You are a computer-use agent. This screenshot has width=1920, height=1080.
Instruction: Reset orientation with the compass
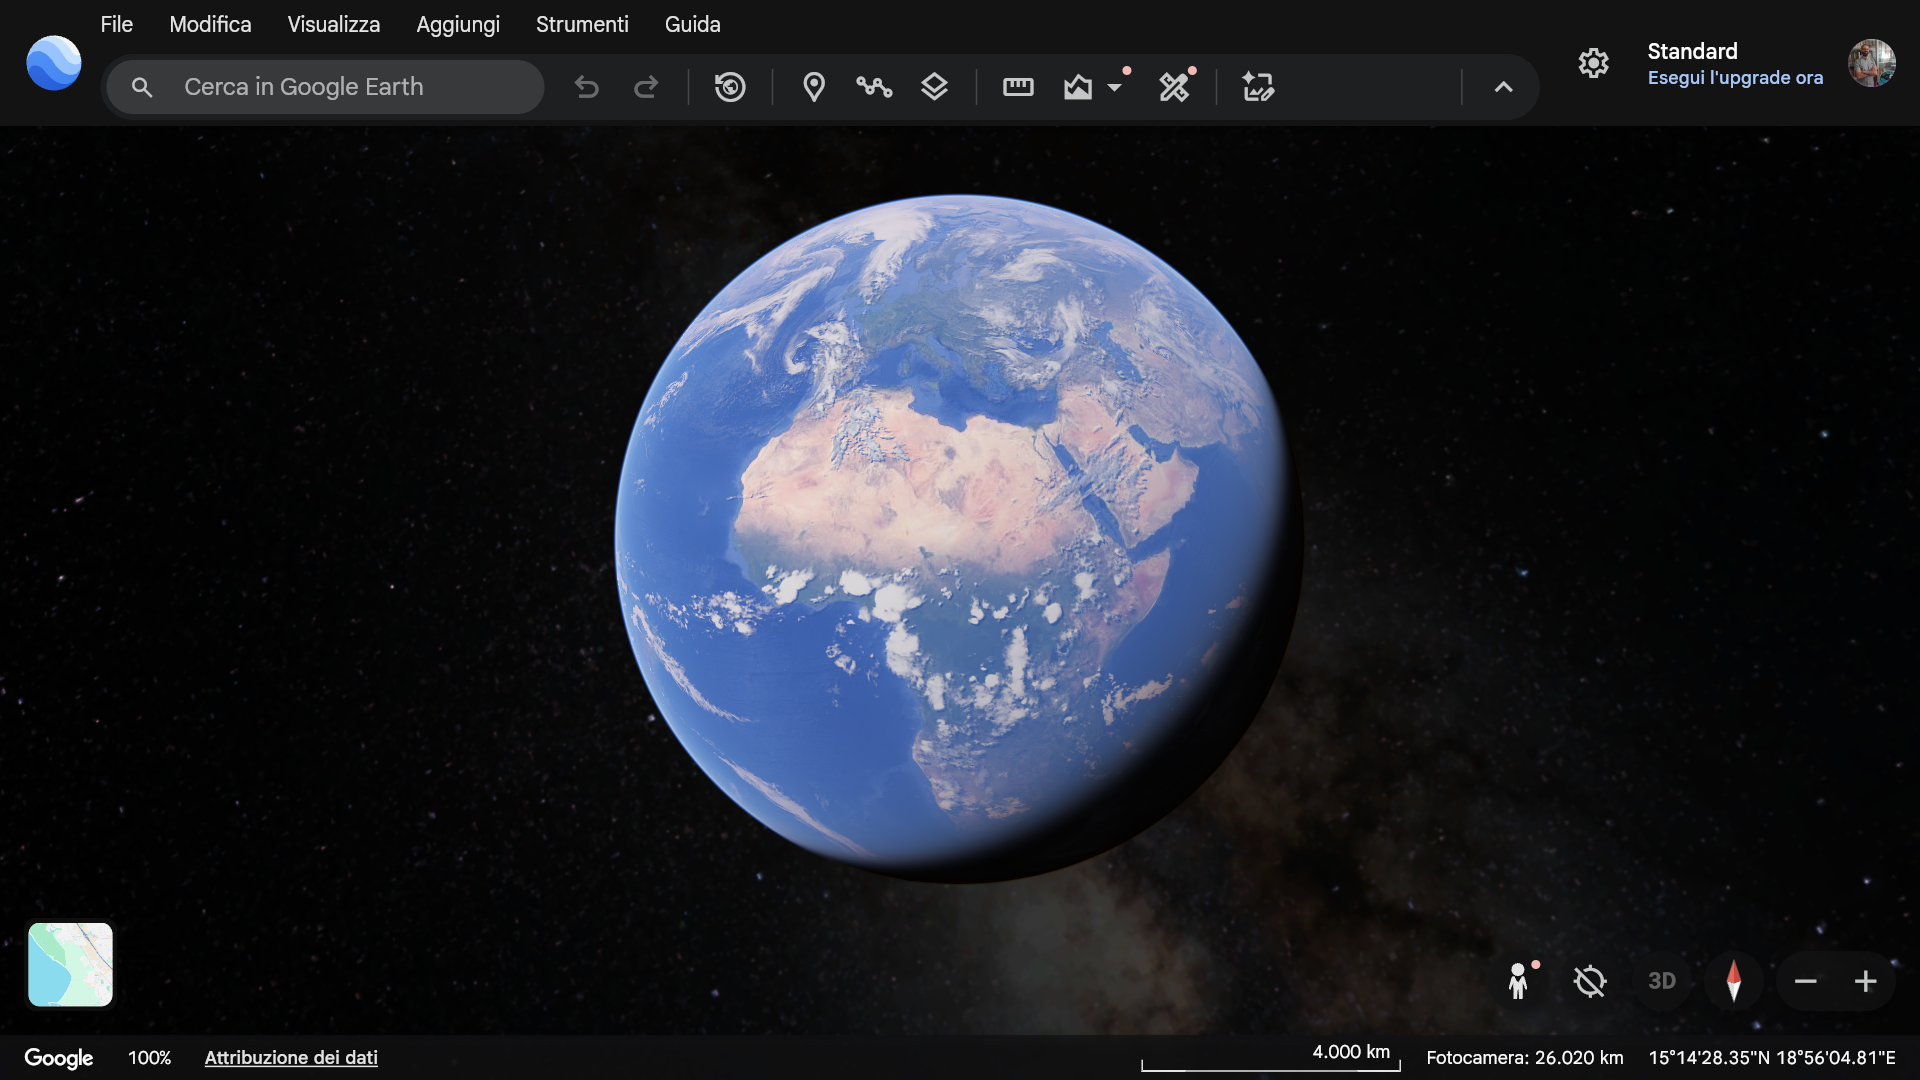(1734, 981)
